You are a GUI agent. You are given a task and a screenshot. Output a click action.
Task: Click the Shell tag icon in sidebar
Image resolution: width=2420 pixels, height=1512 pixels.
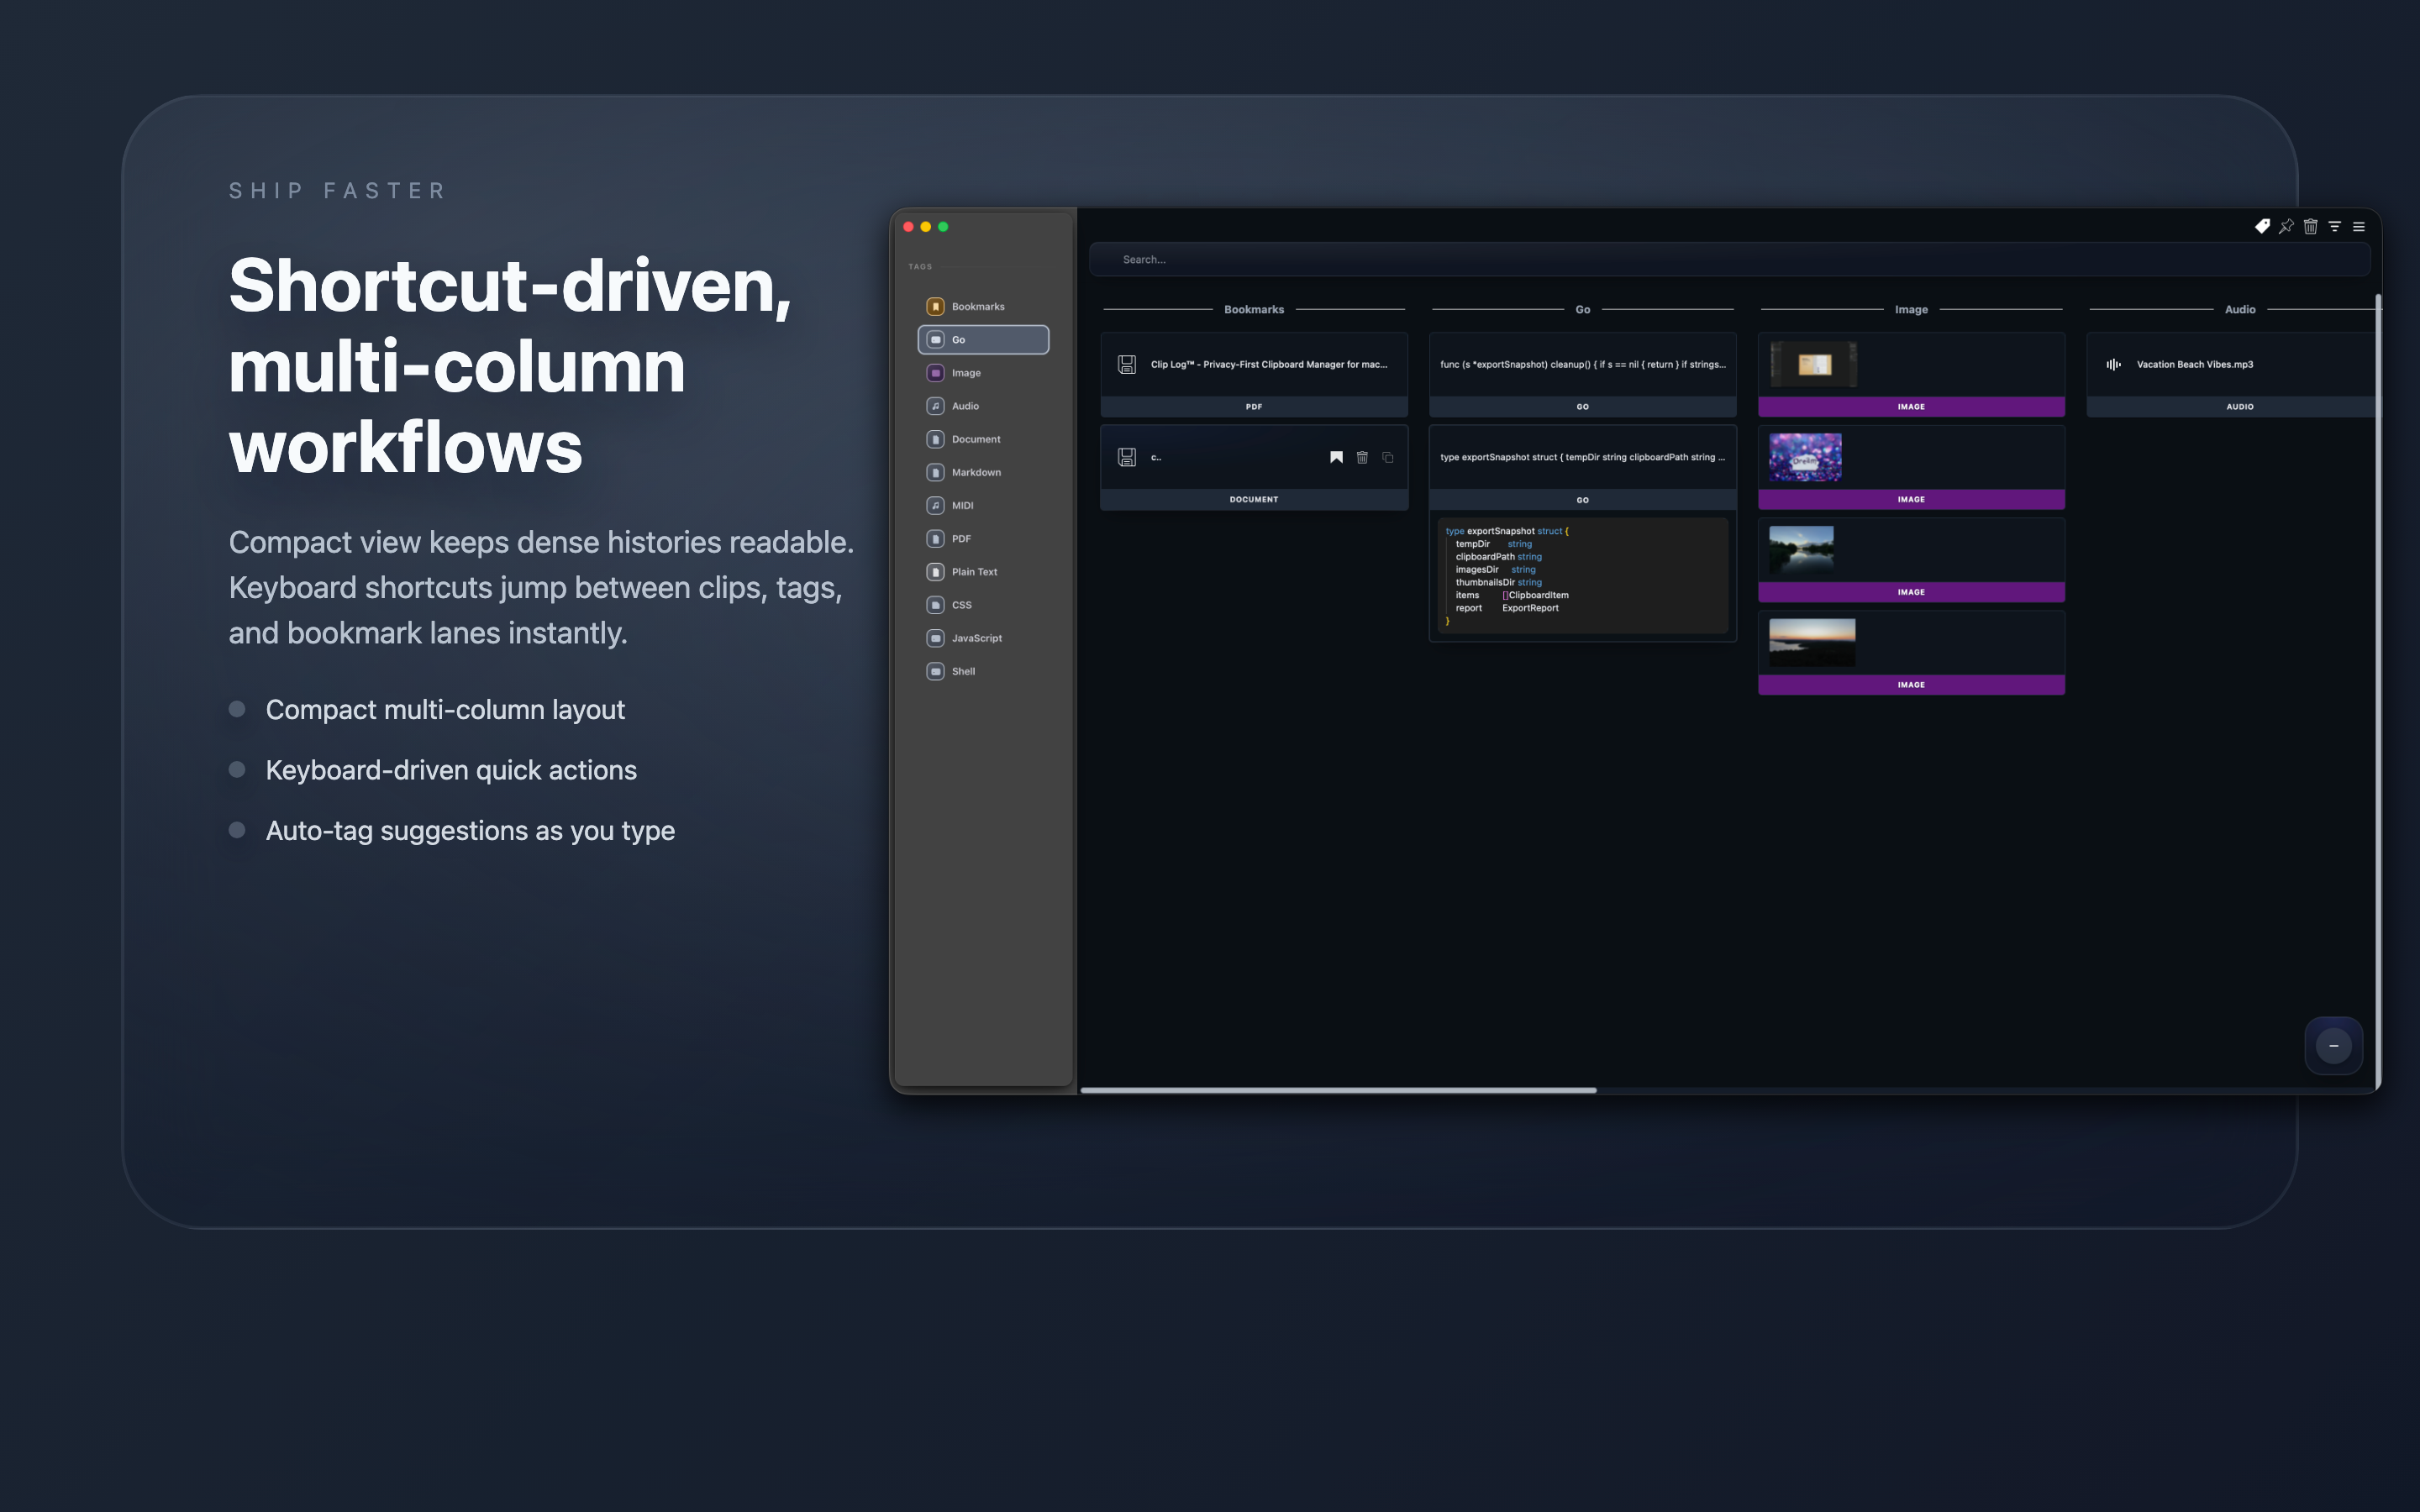[935, 671]
